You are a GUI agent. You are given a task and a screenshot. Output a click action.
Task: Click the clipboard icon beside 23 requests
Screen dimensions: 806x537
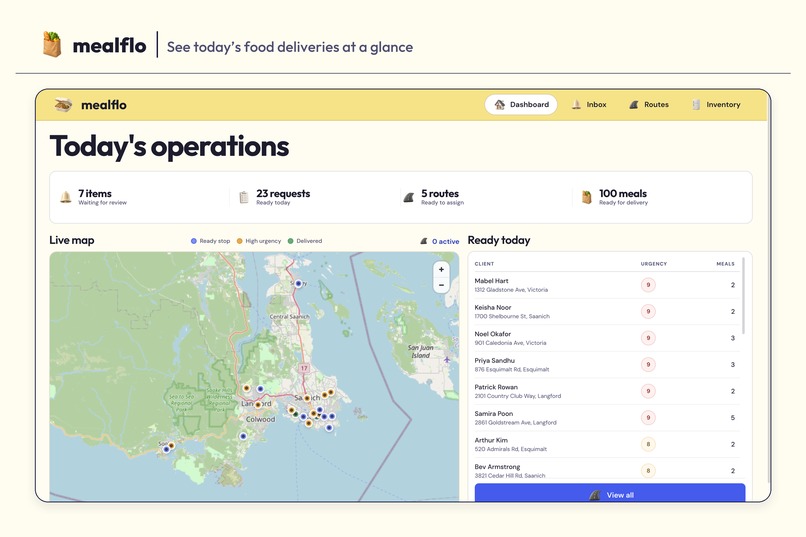click(x=244, y=197)
